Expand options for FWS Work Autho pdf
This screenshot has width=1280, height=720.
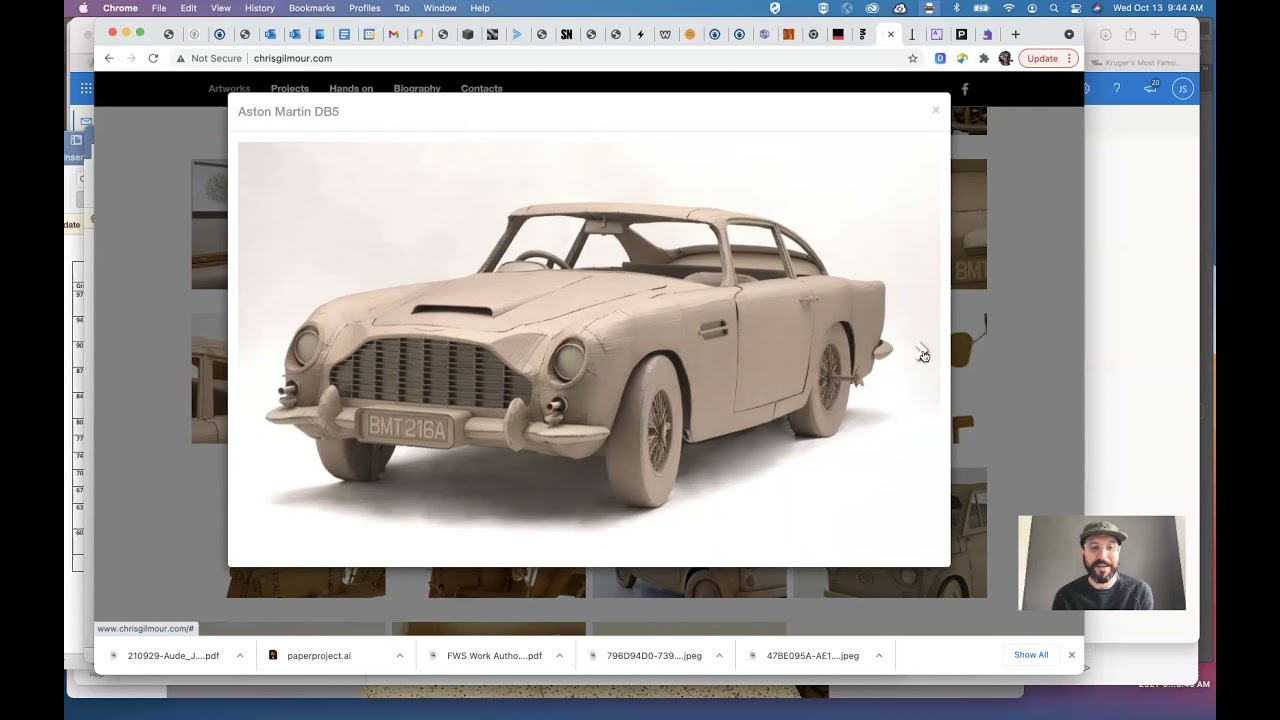coord(559,656)
